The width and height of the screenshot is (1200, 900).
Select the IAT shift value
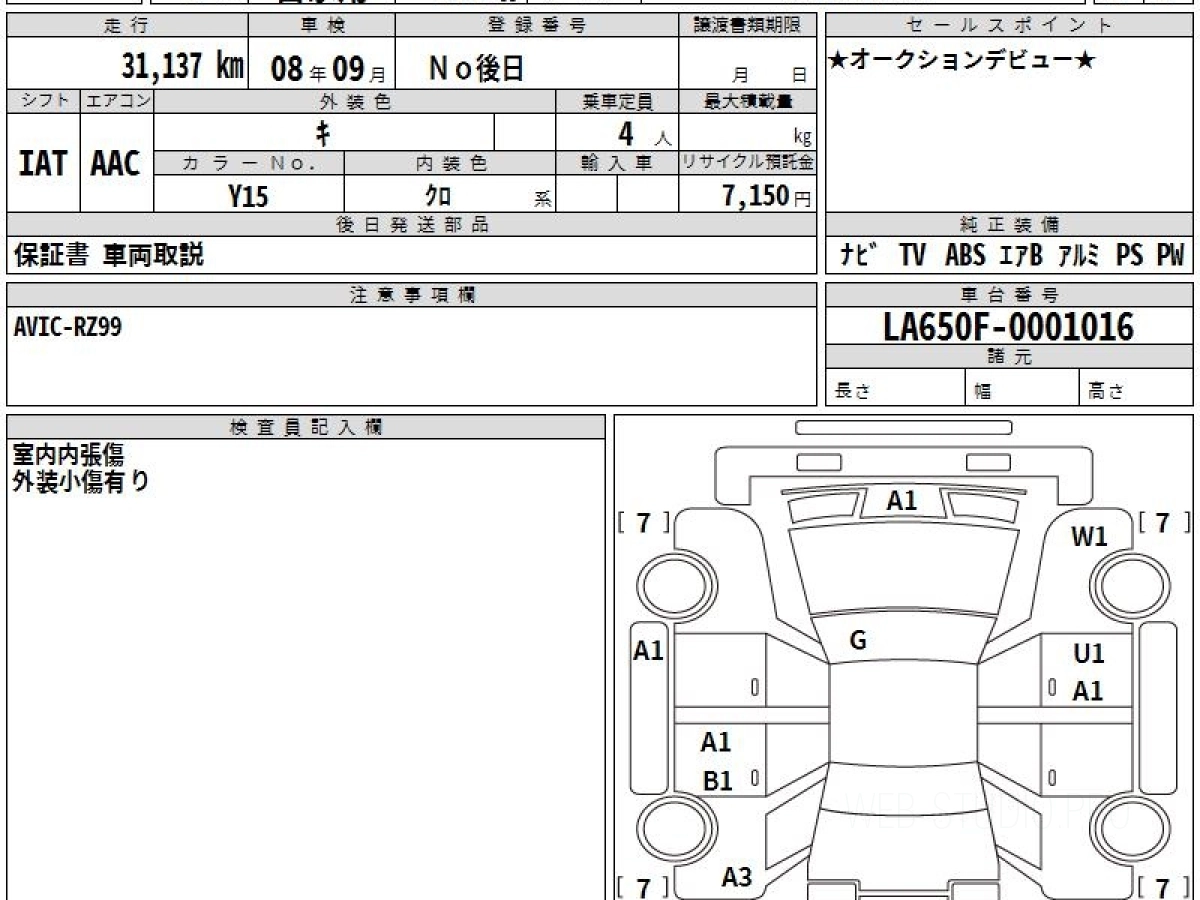[x=43, y=164]
